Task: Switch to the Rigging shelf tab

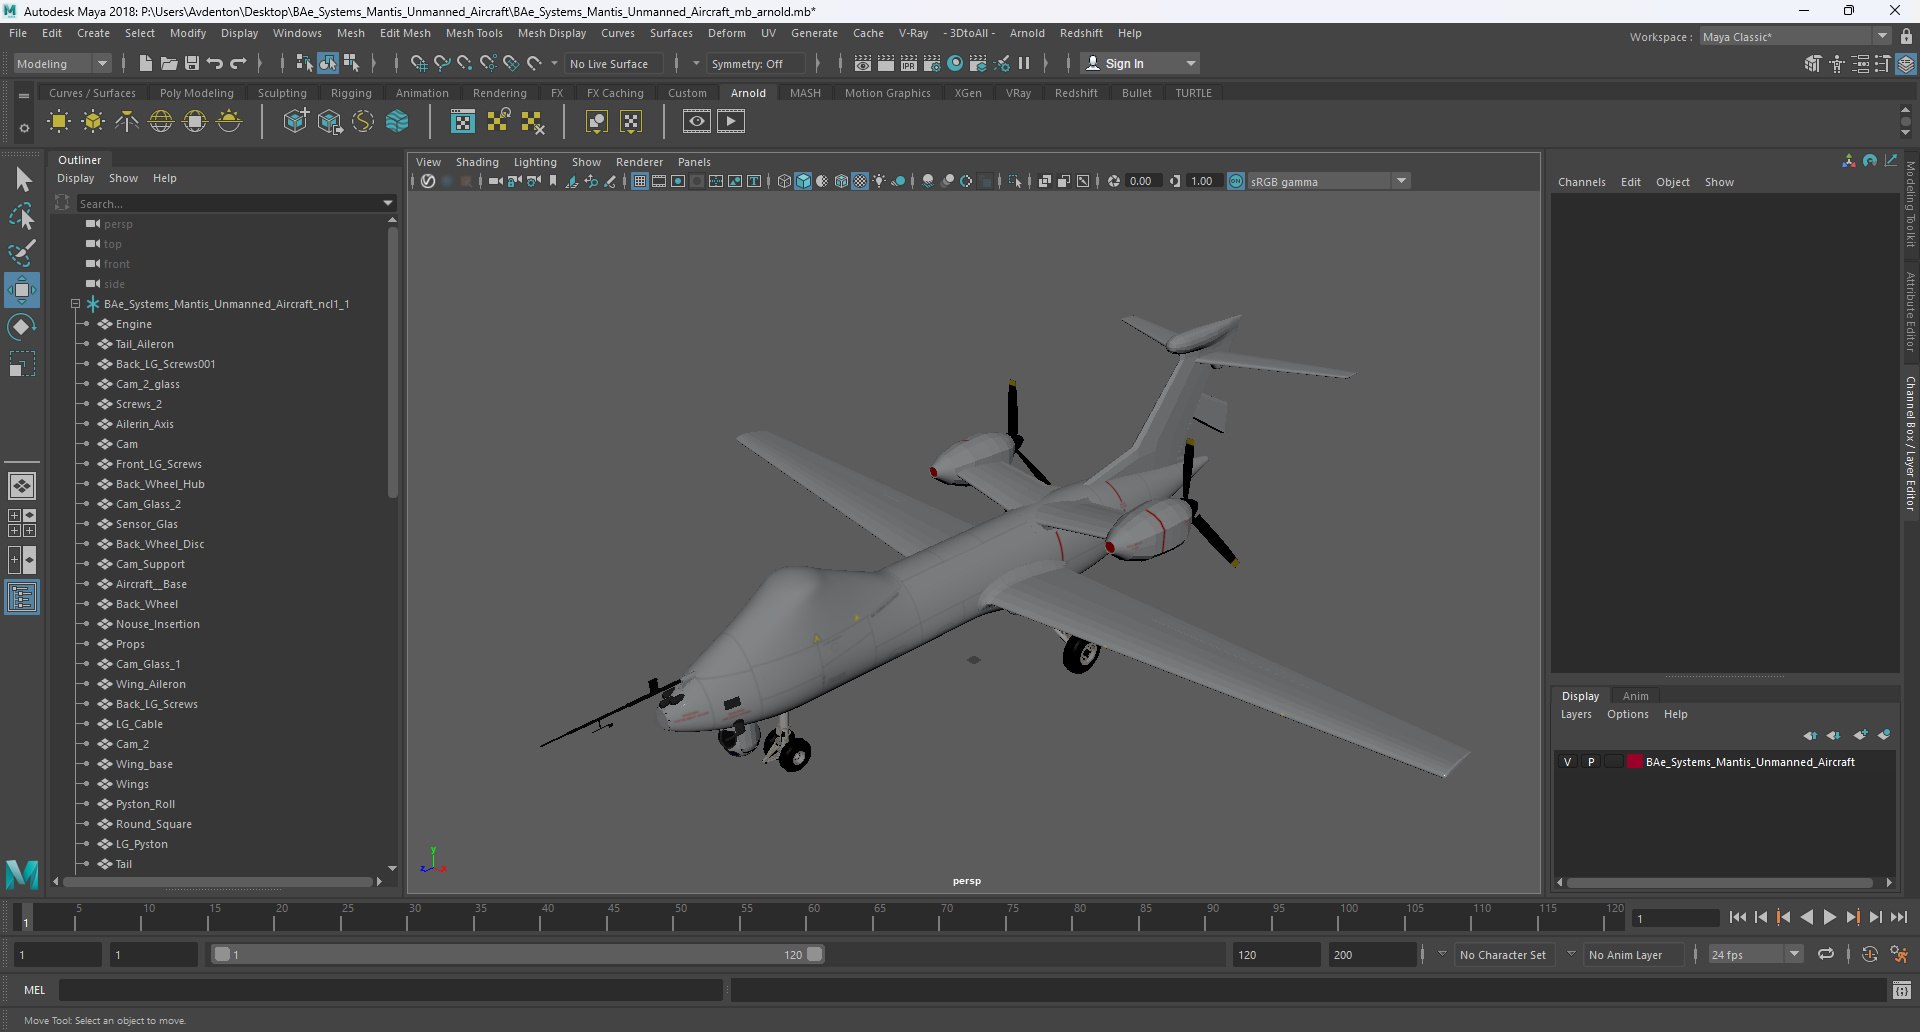Action: (x=351, y=93)
